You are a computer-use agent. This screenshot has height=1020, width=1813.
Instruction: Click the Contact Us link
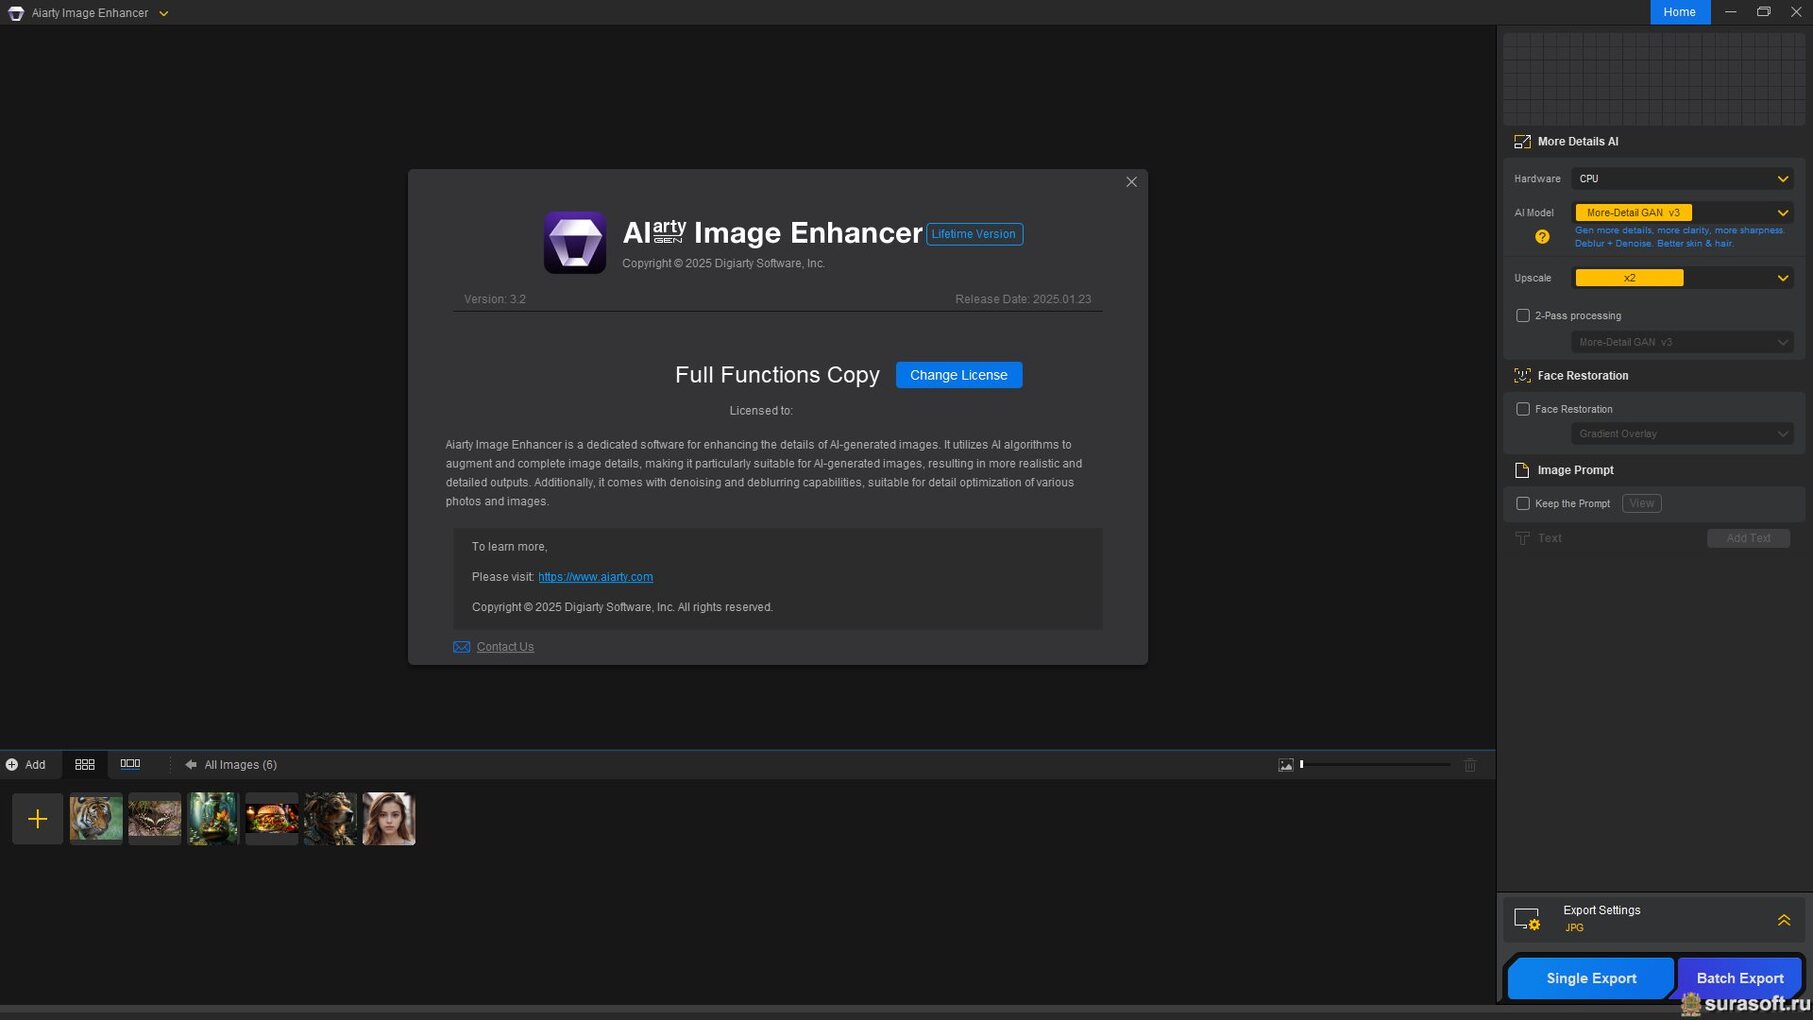point(505,647)
